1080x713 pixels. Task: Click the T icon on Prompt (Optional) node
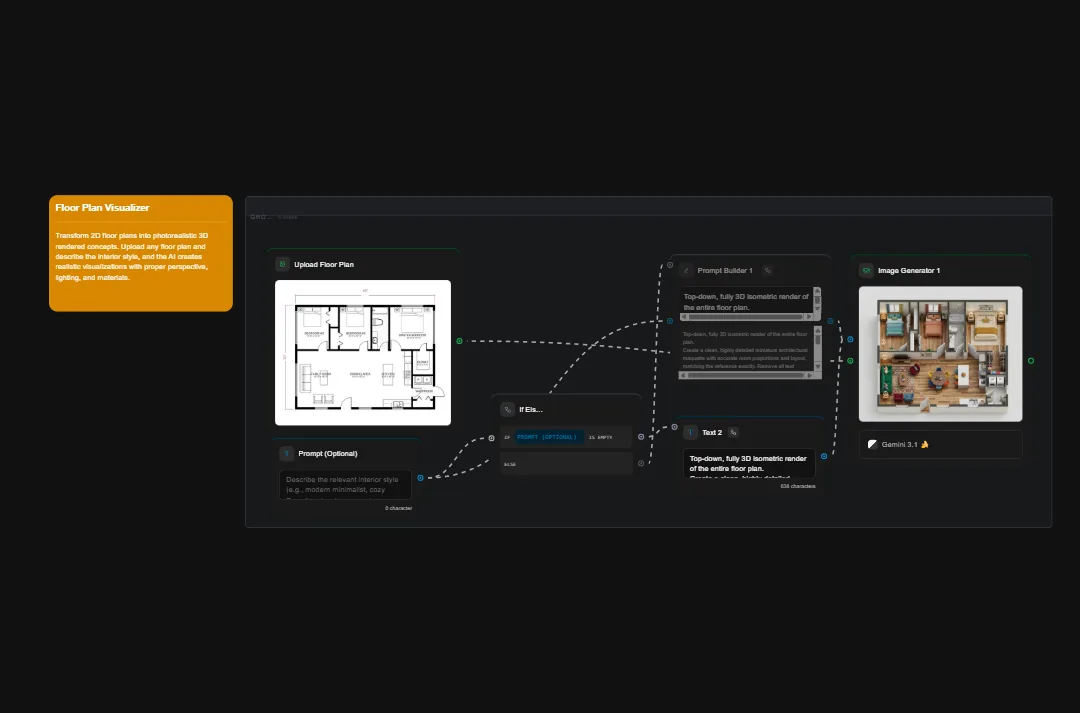coord(286,454)
